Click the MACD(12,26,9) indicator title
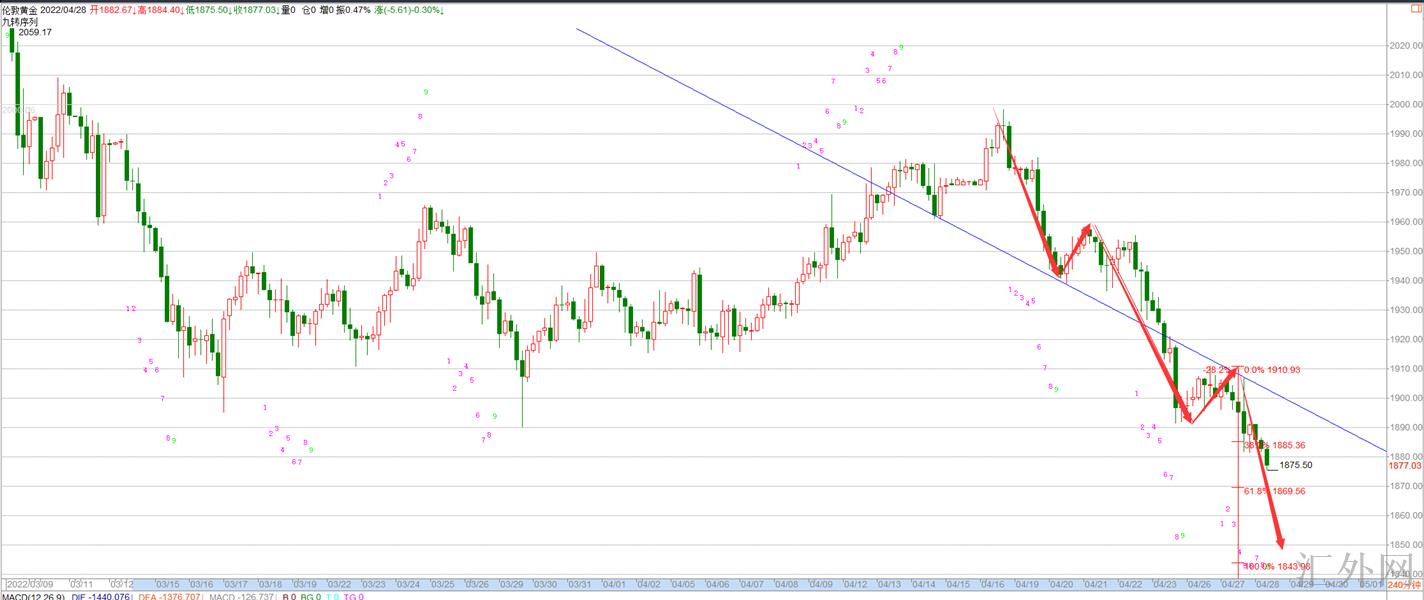 [33, 596]
